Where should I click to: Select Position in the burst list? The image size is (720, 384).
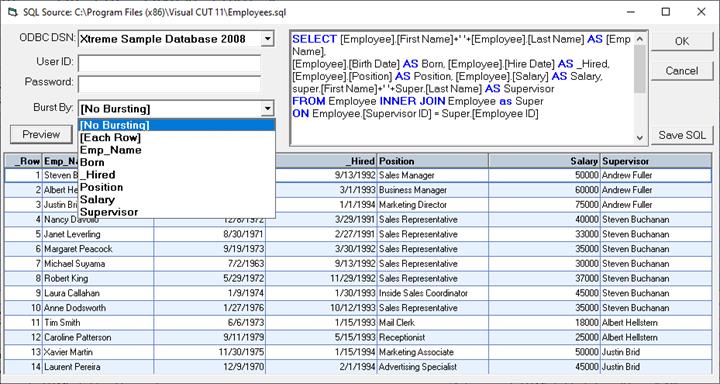coord(177,187)
